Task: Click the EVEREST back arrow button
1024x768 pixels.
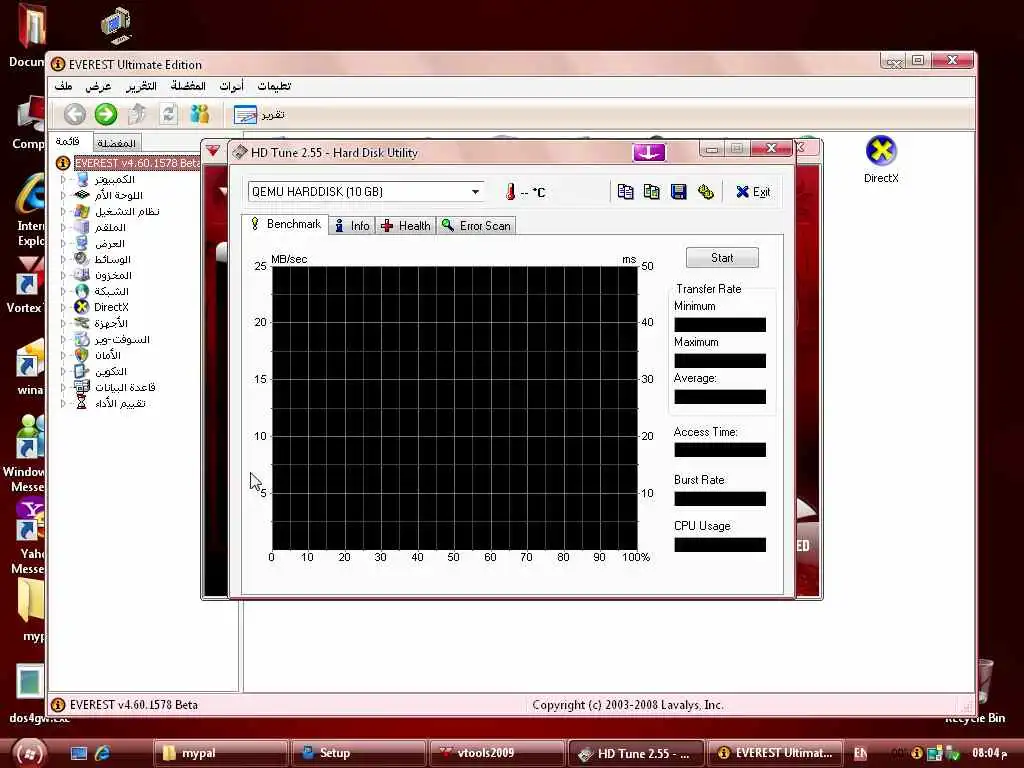Action: pos(74,114)
